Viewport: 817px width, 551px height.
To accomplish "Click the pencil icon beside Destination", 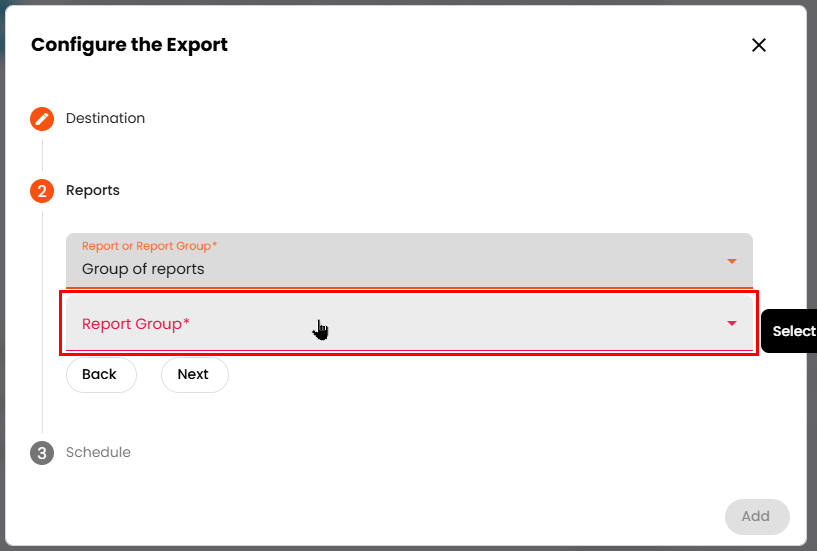I will click(42, 119).
